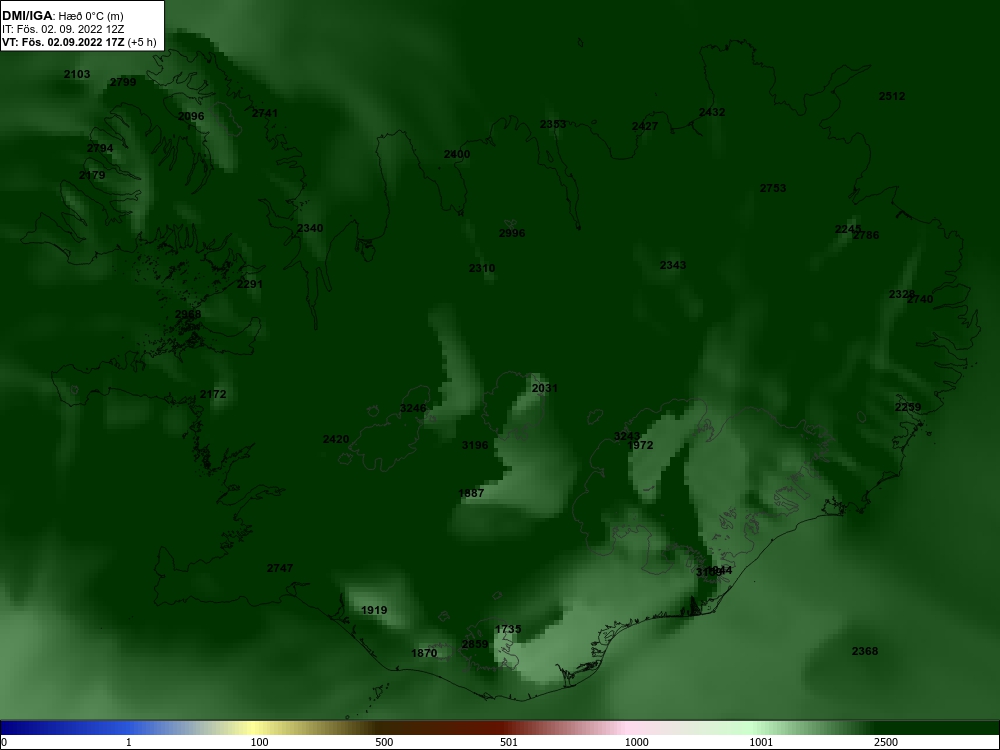Select the 2343 height label
Screen dimensions: 1000x750
pos(673,265)
